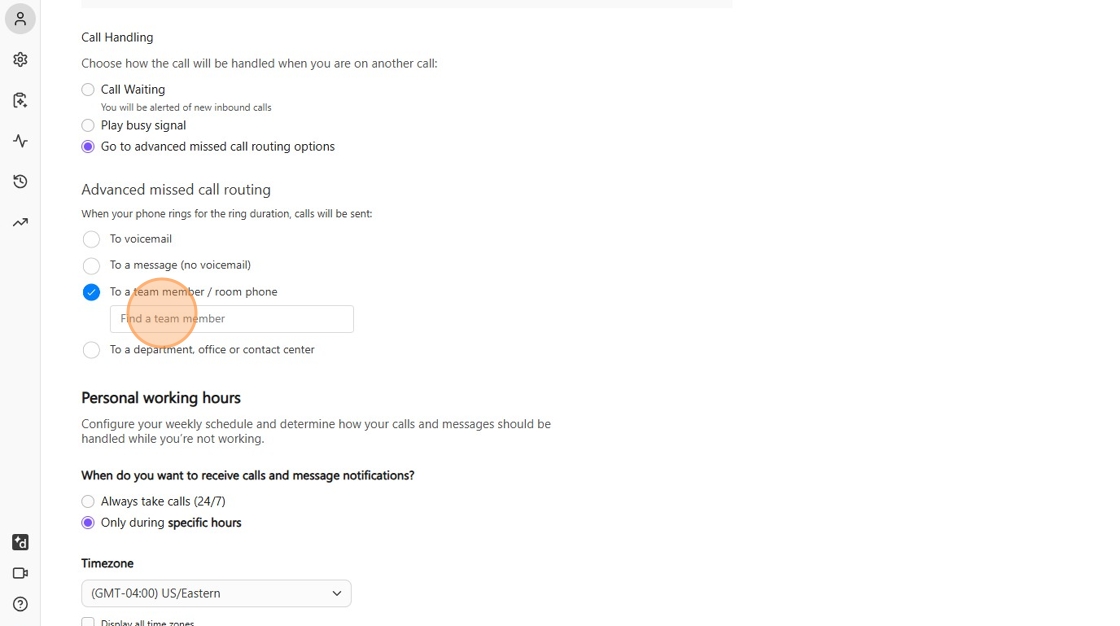Select To a department, office or contact center
Viewport: 1120px width, 626px height.
point(91,350)
